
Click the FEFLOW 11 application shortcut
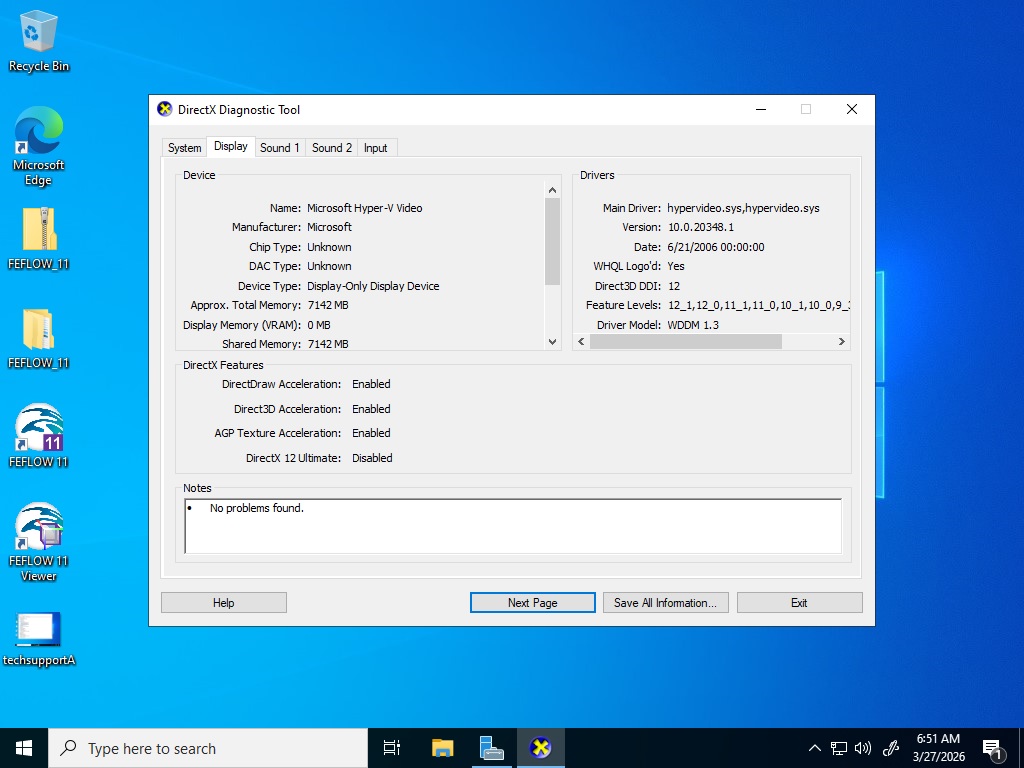[39, 436]
